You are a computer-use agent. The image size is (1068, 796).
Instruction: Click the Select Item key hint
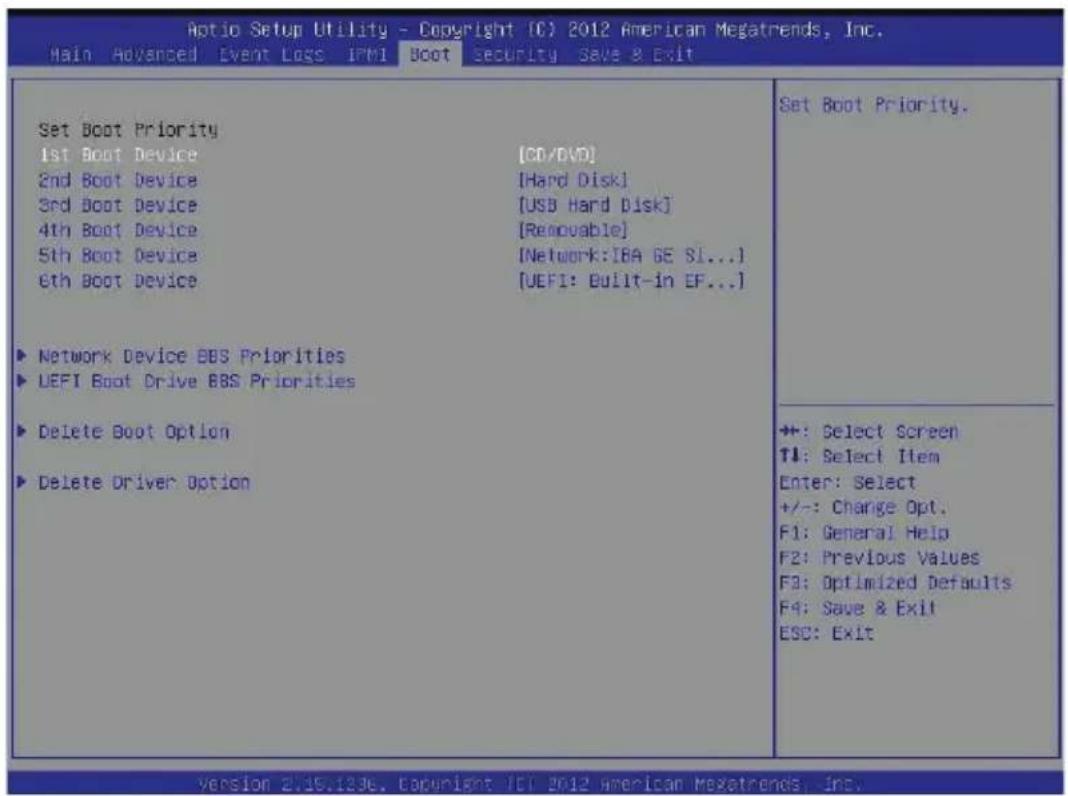tap(860, 457)
